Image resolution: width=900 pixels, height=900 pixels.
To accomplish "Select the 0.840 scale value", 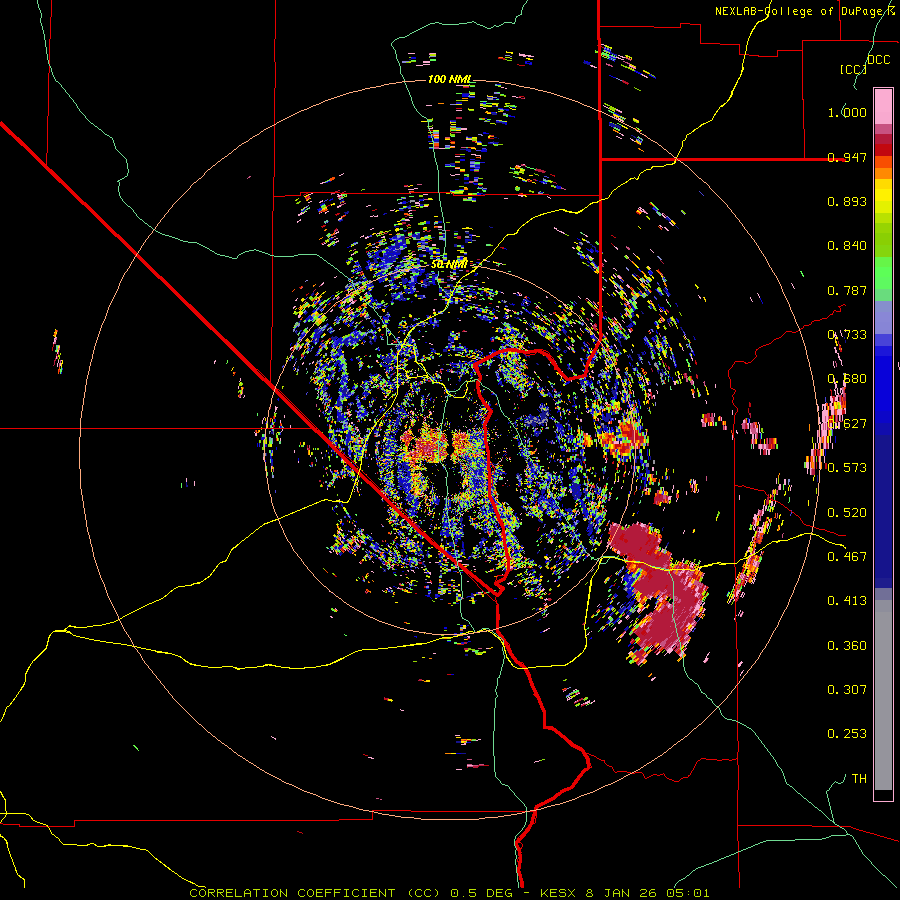I will click(x=847, y=246).
